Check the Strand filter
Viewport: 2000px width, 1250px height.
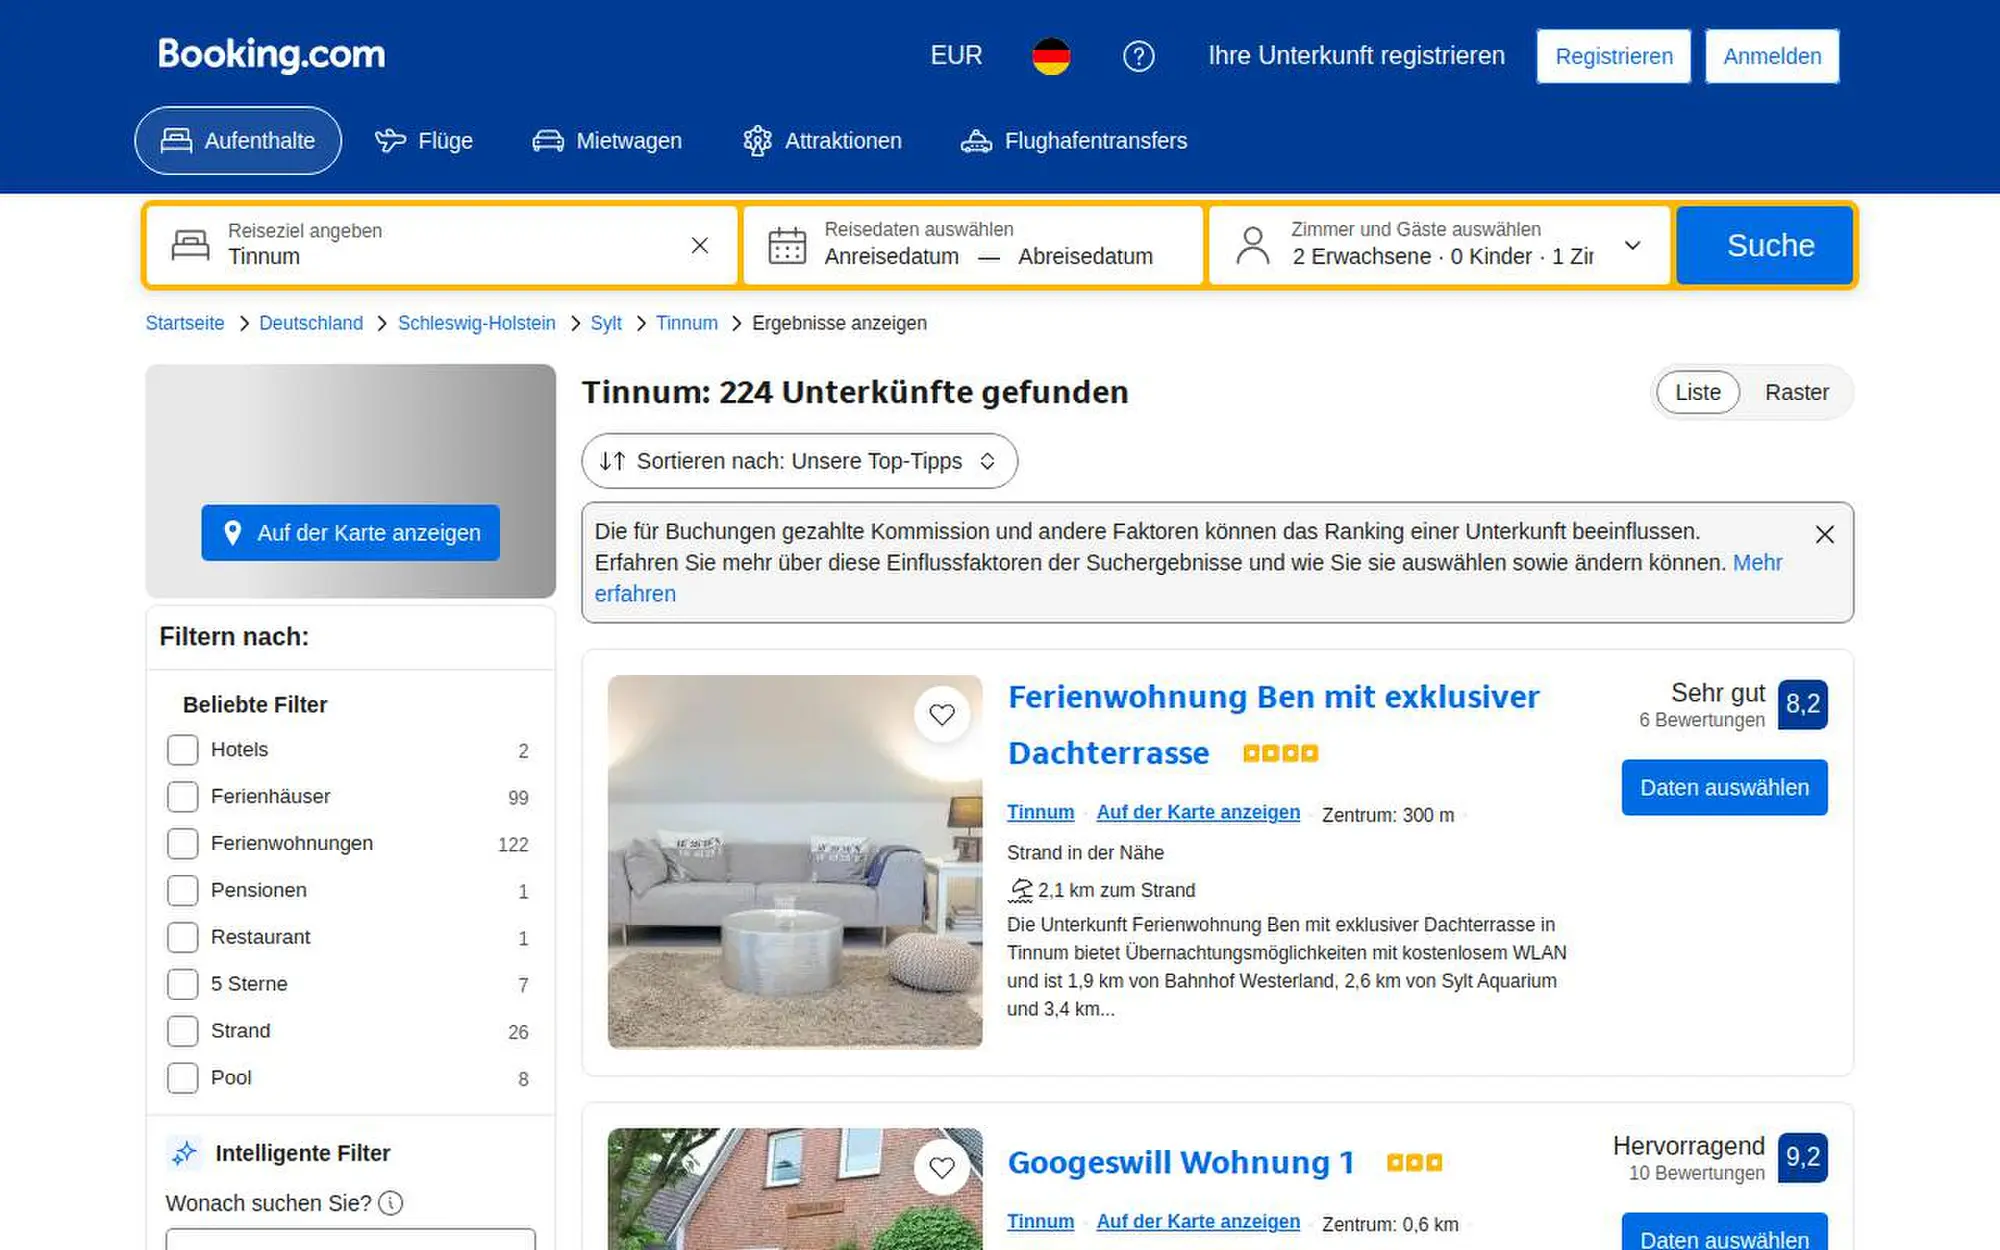click(182, 1031)
